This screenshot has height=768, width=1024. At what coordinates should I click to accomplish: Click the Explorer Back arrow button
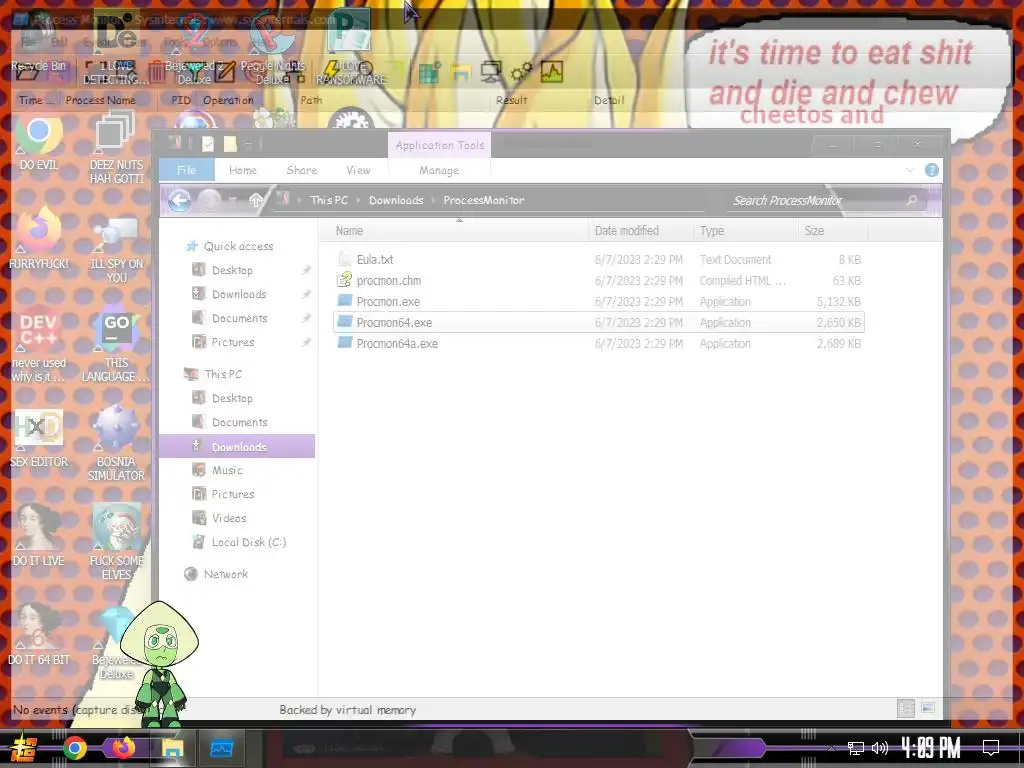click(x=180, y=200)
